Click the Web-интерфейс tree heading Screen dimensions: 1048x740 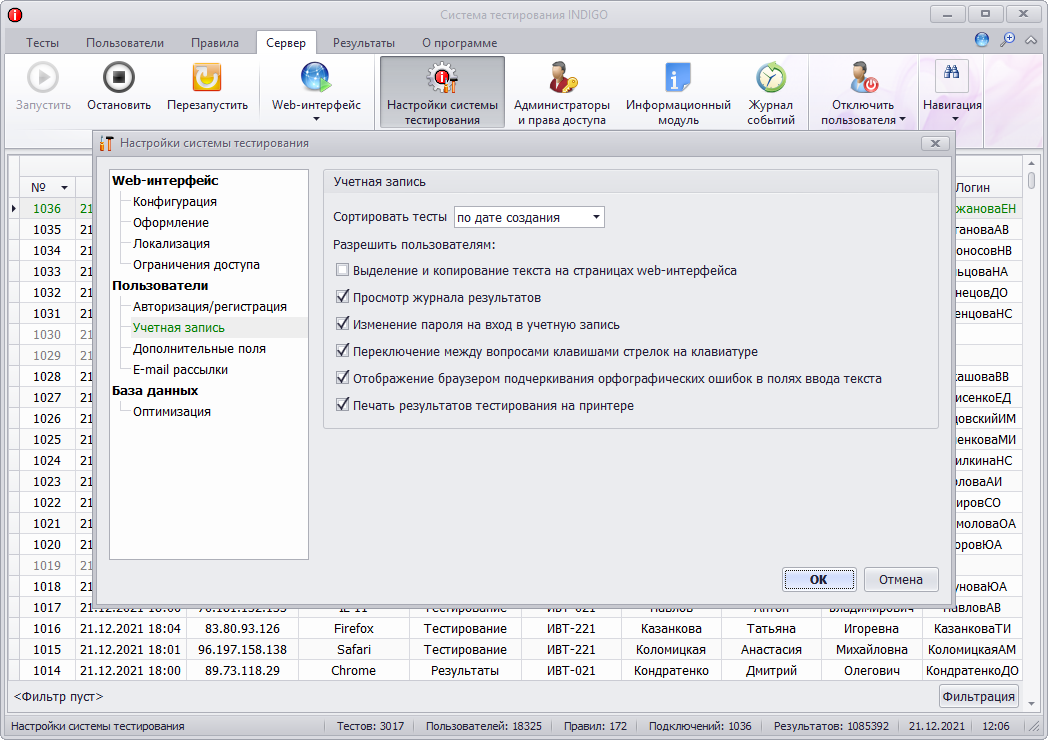point(165,180)
